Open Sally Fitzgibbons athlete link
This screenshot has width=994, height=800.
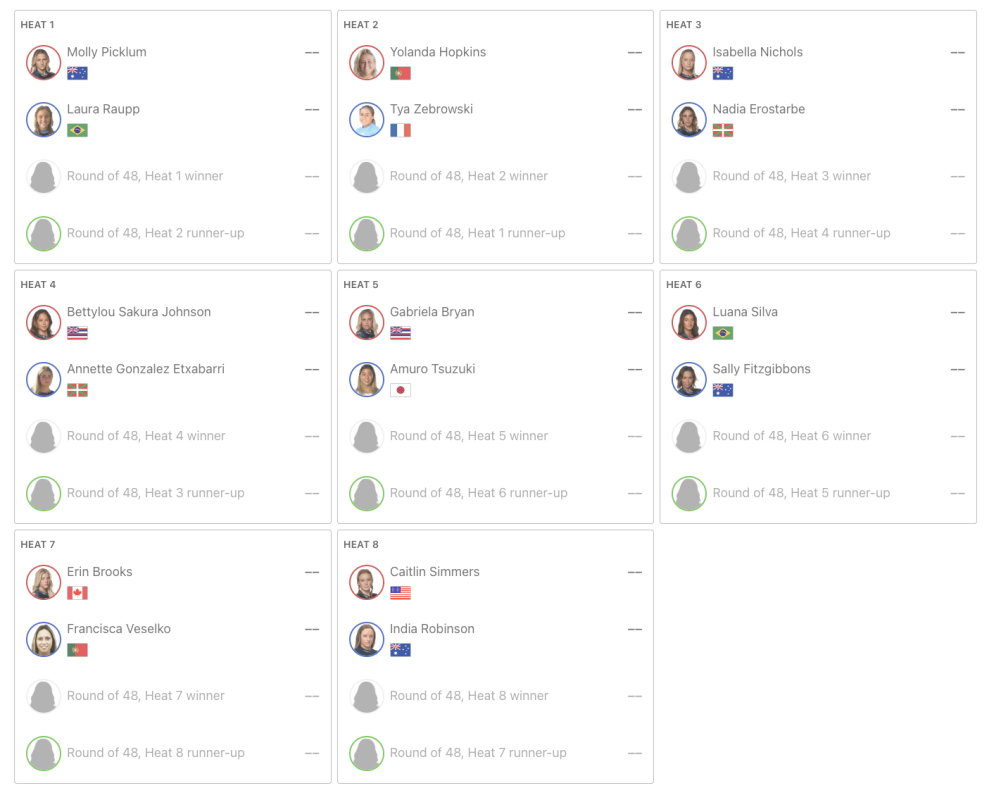coord(761,369)
